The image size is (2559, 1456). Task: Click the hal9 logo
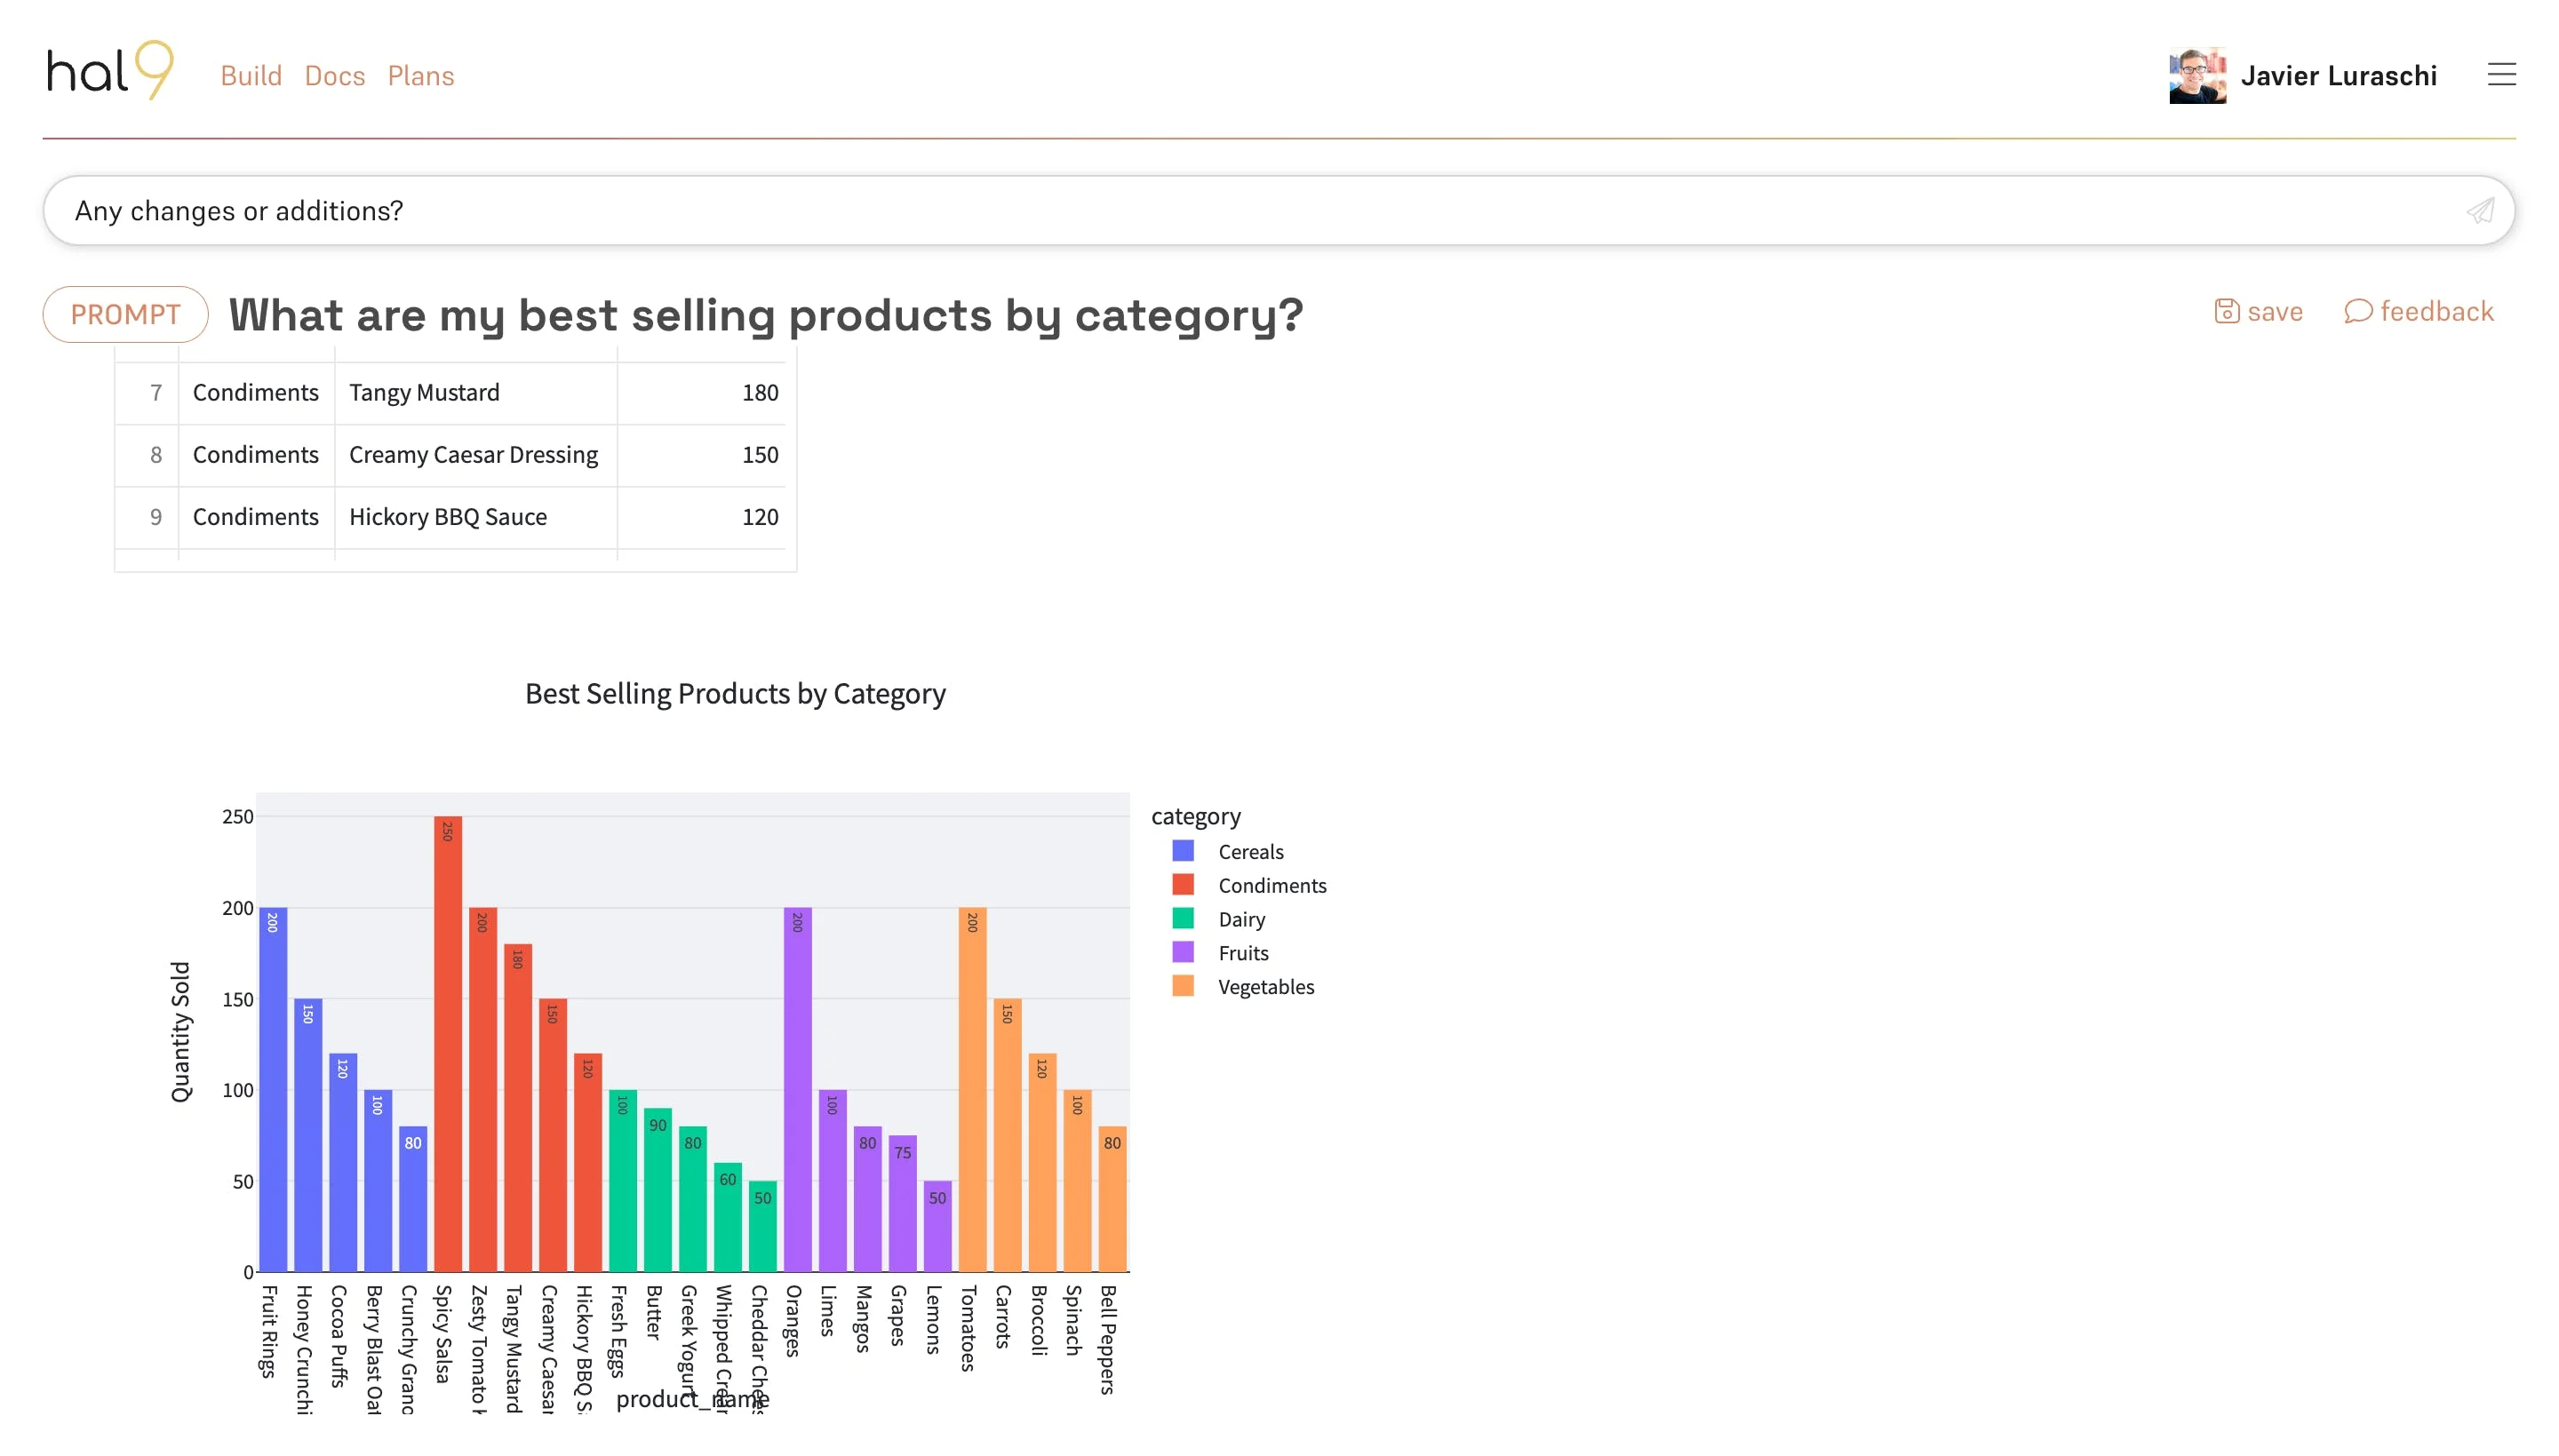tap(110, 71)
